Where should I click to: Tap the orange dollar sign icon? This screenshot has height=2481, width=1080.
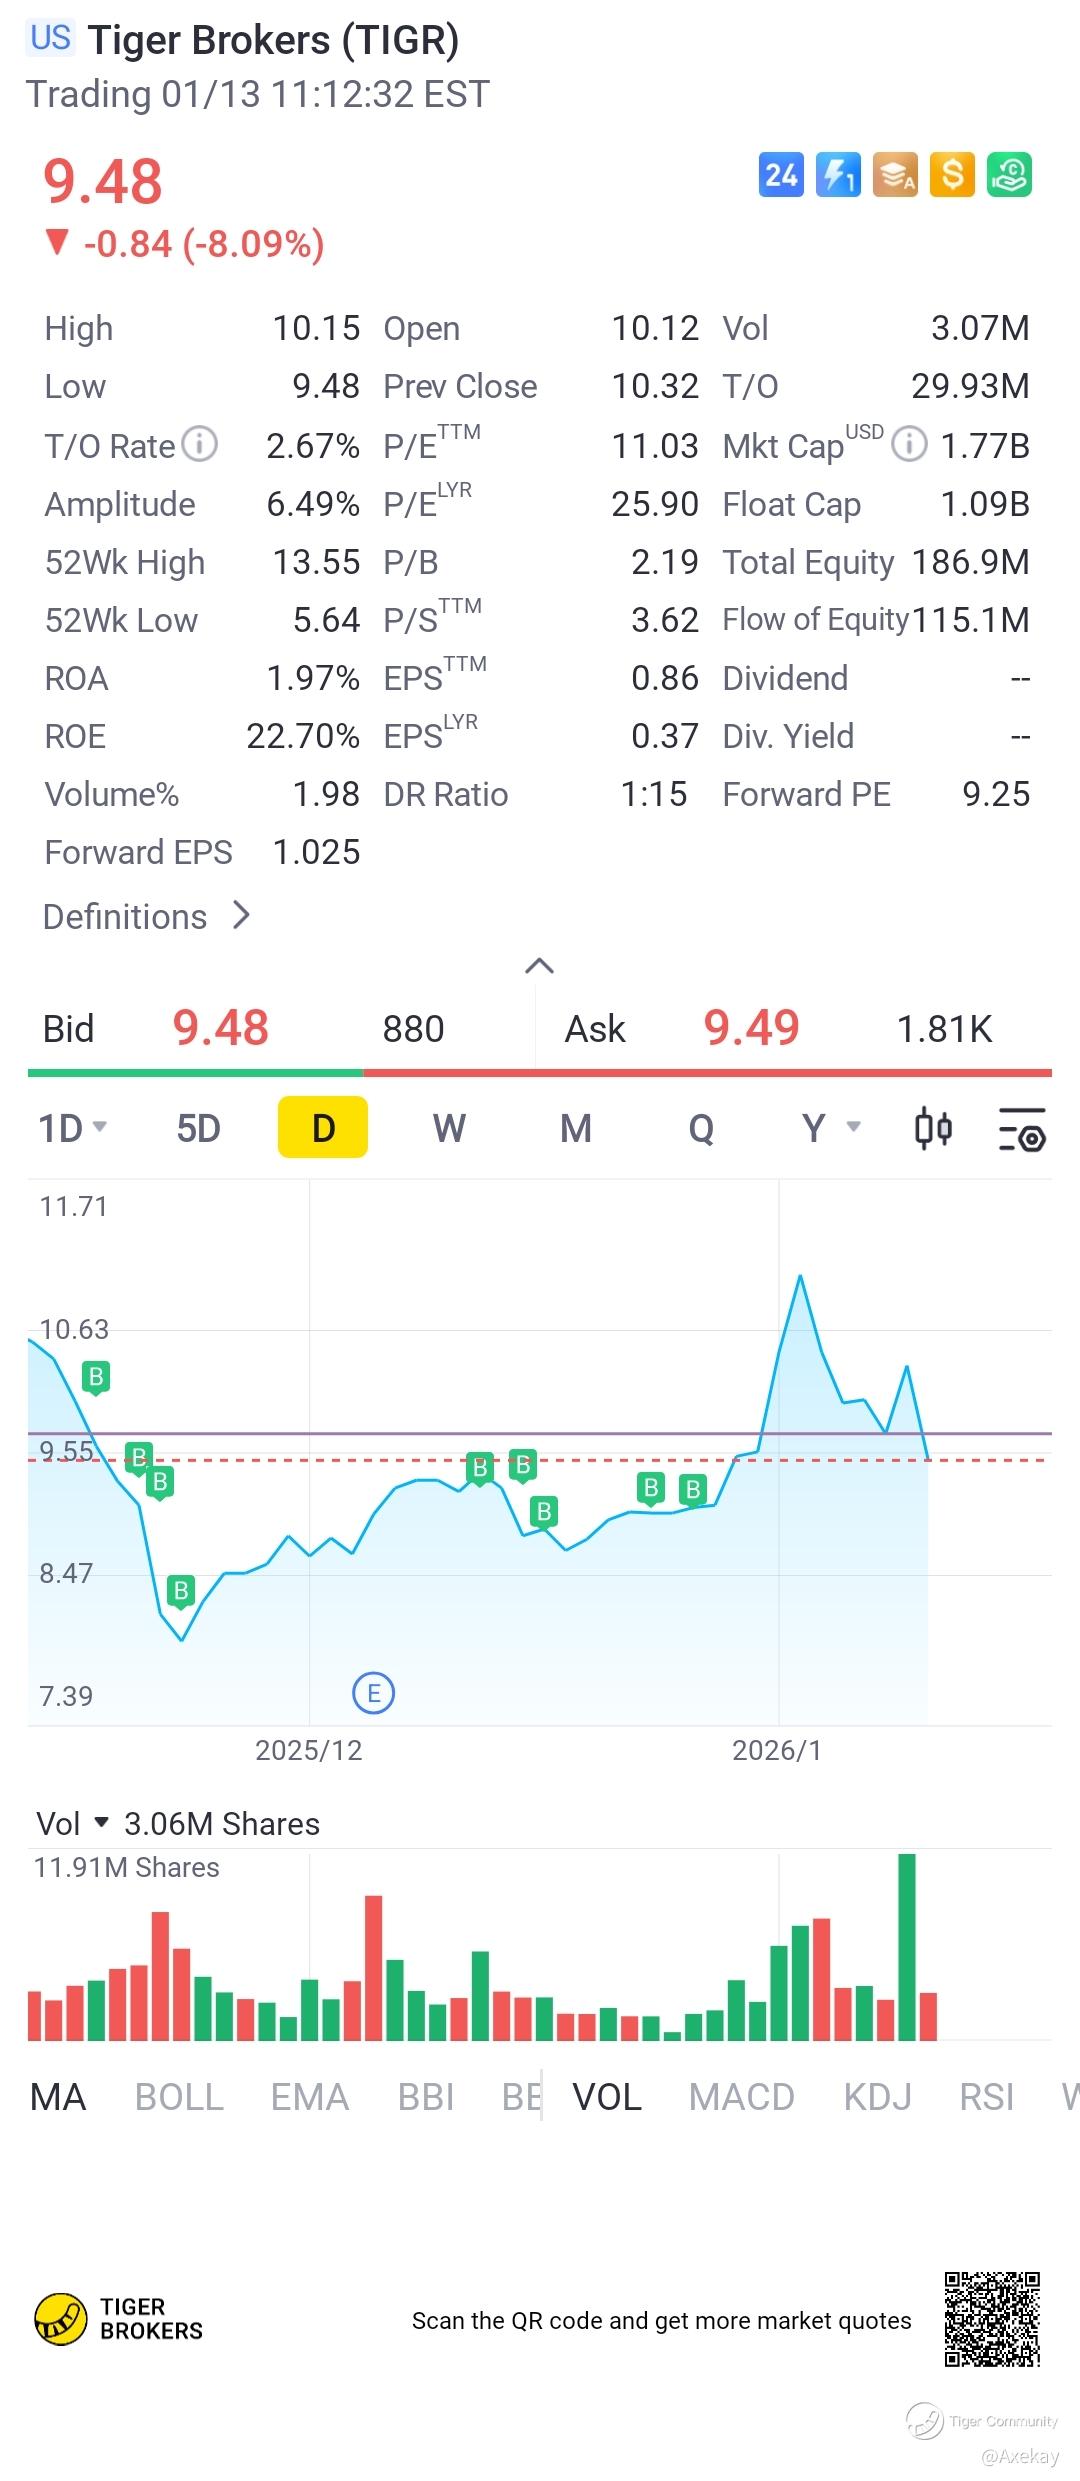click(x=952, y=176)
